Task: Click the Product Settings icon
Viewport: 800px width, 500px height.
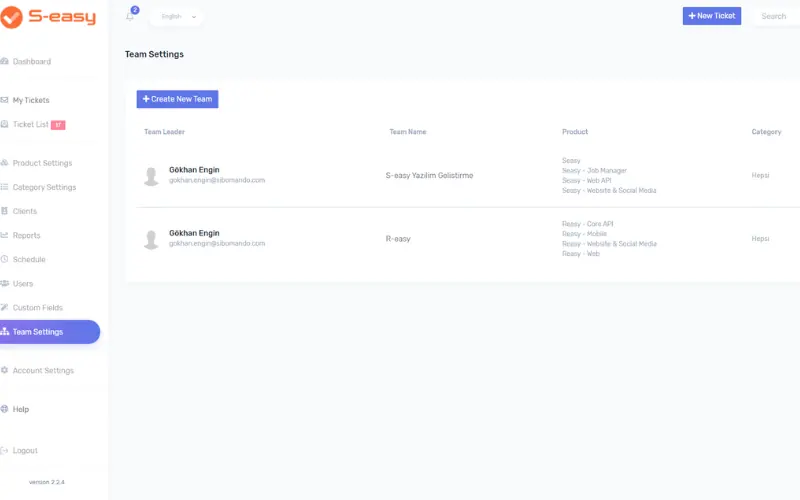Action: click(4, 163)
